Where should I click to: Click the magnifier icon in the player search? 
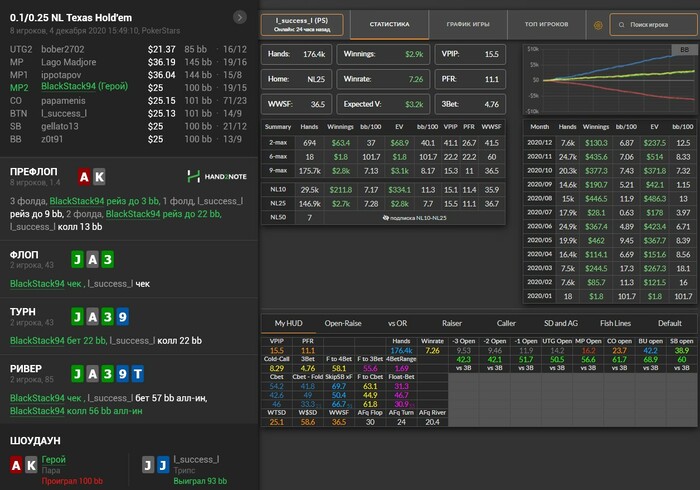(621, 25)
